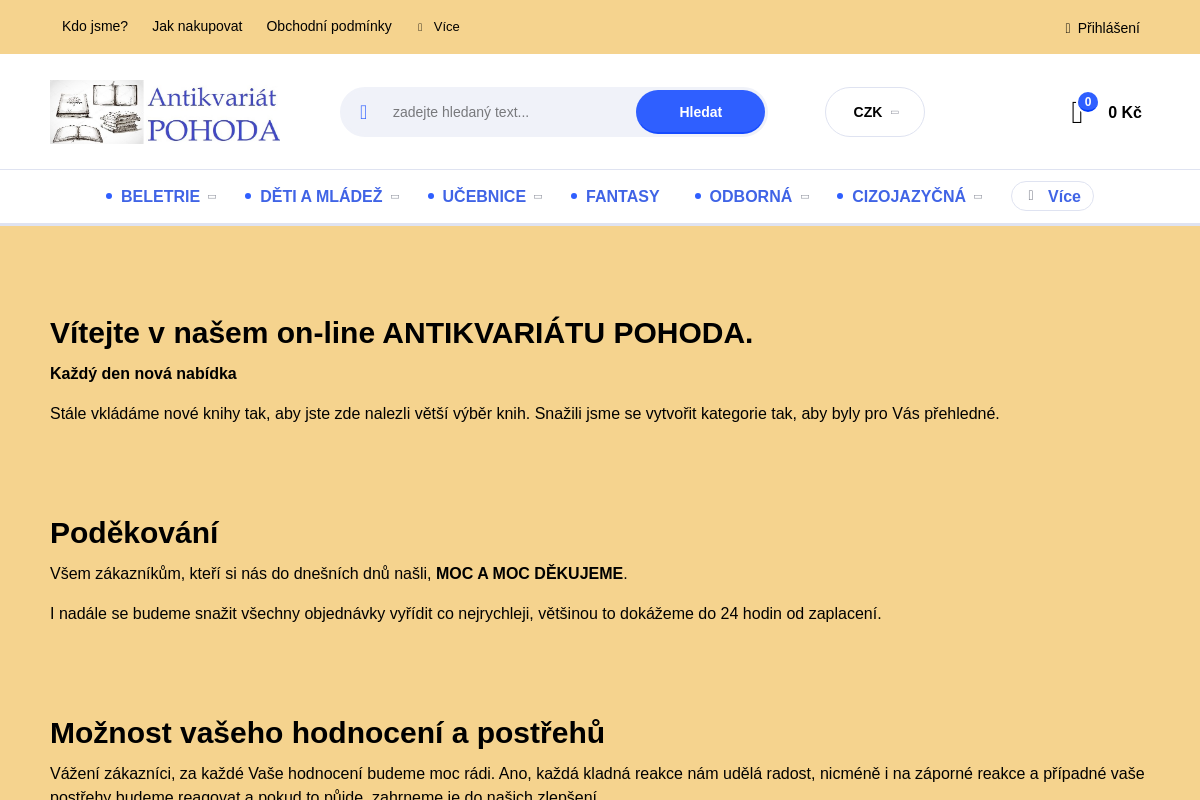Click the chevron icon inside the Více navigation button
The height and width of the screenshot is (800, 1200).
click(x=1031, y=196)
